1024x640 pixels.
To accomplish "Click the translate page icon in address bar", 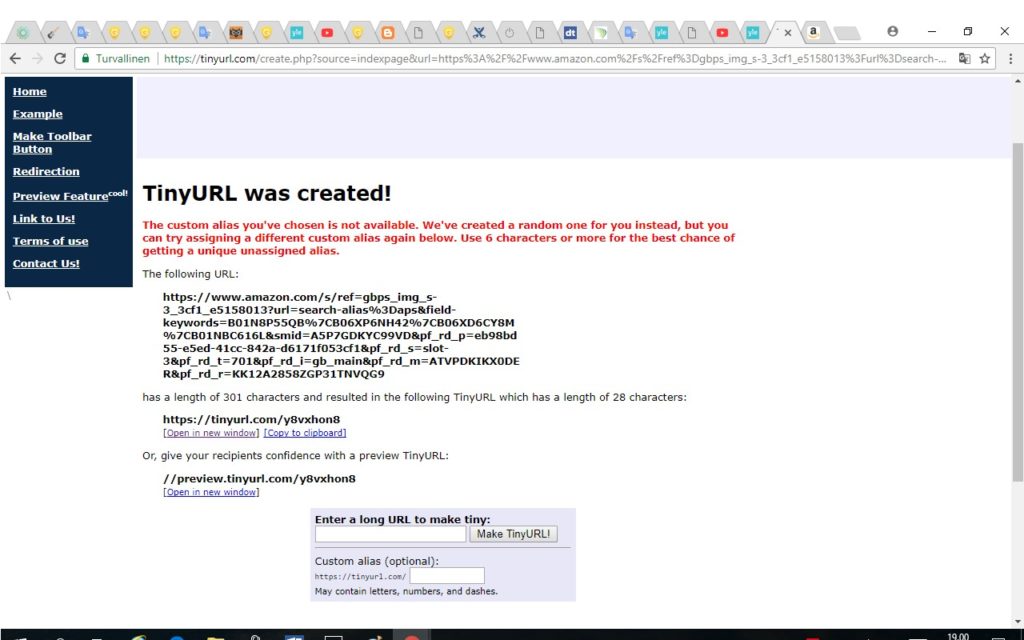I will tap(964, 59).
